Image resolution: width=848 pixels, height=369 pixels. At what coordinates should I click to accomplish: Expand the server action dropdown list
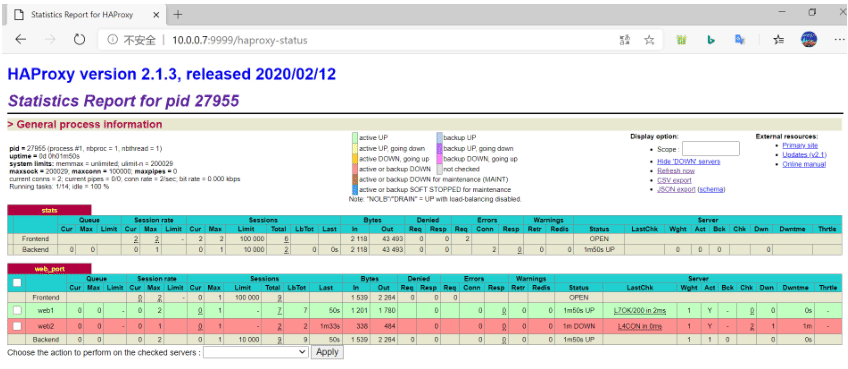256,352
